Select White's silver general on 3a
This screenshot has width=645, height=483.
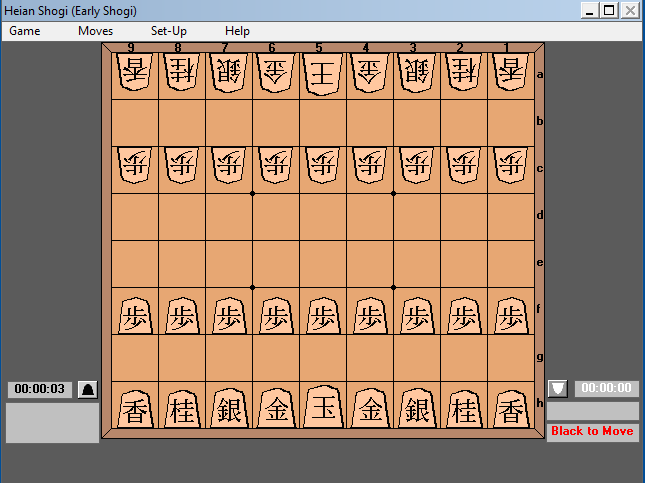click(417, 72)
